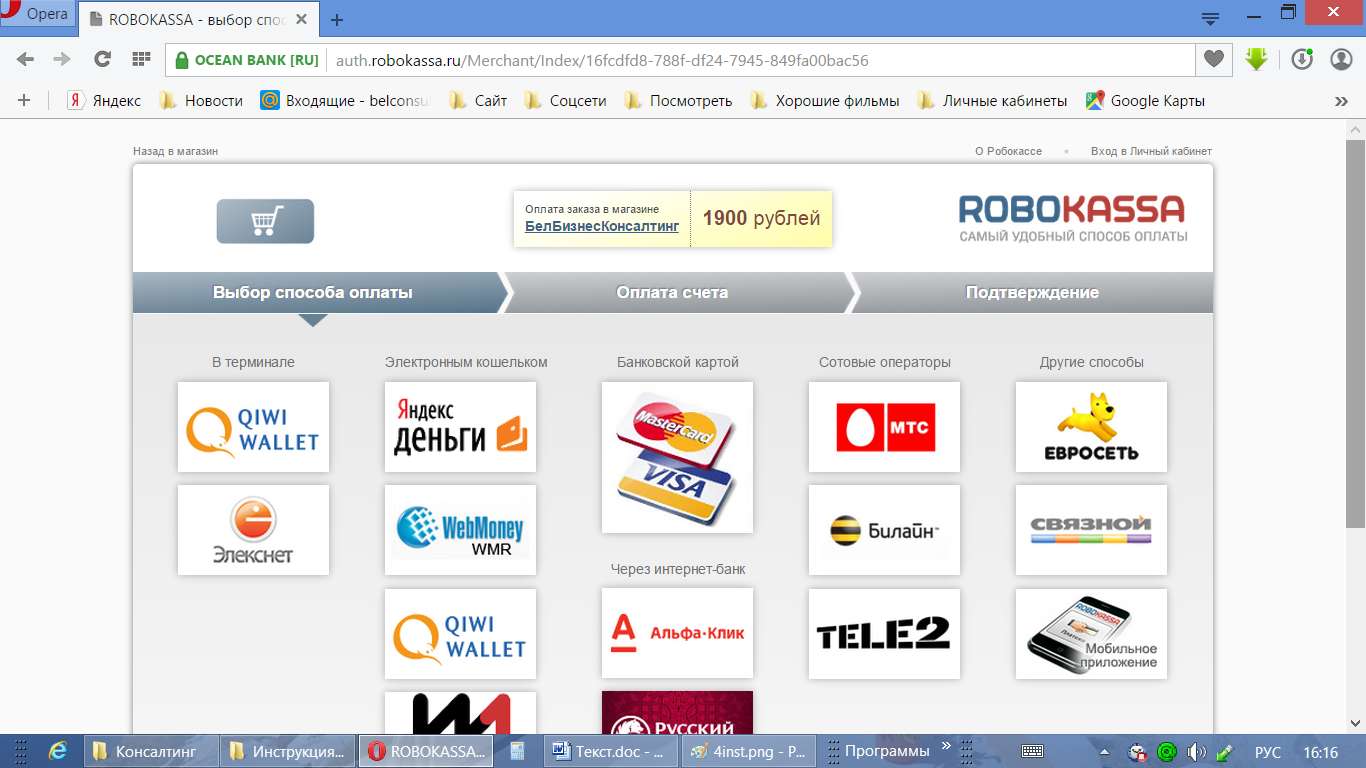Image resolution: width=1366 pixels, height=768 pixels.
Task: Choose Мобильное приложение payment method
Action: coord(1091,634)
